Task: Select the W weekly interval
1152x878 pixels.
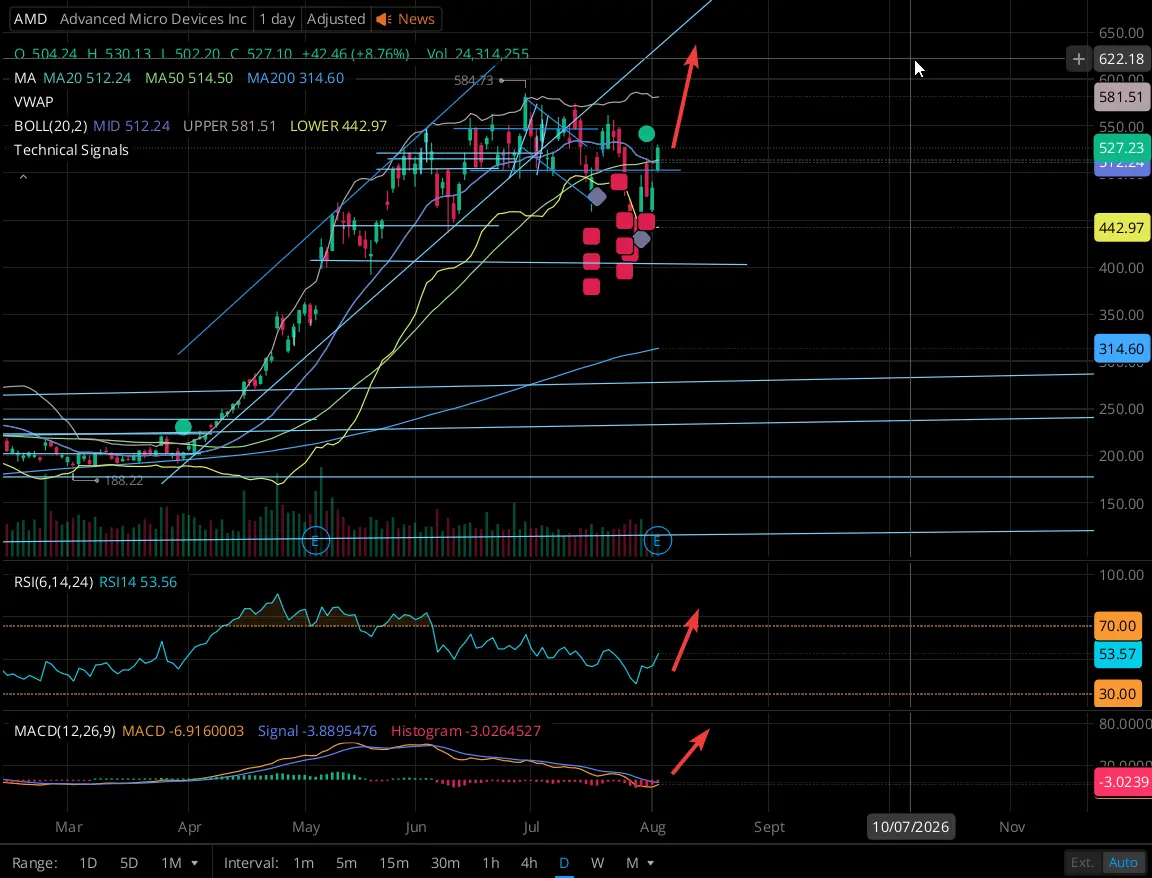Action: point(597,863)
